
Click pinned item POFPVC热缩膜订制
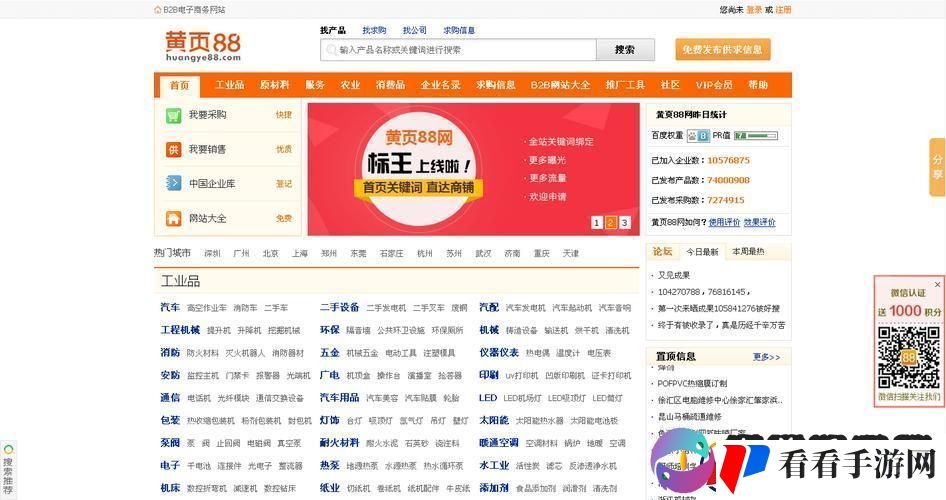692,383
